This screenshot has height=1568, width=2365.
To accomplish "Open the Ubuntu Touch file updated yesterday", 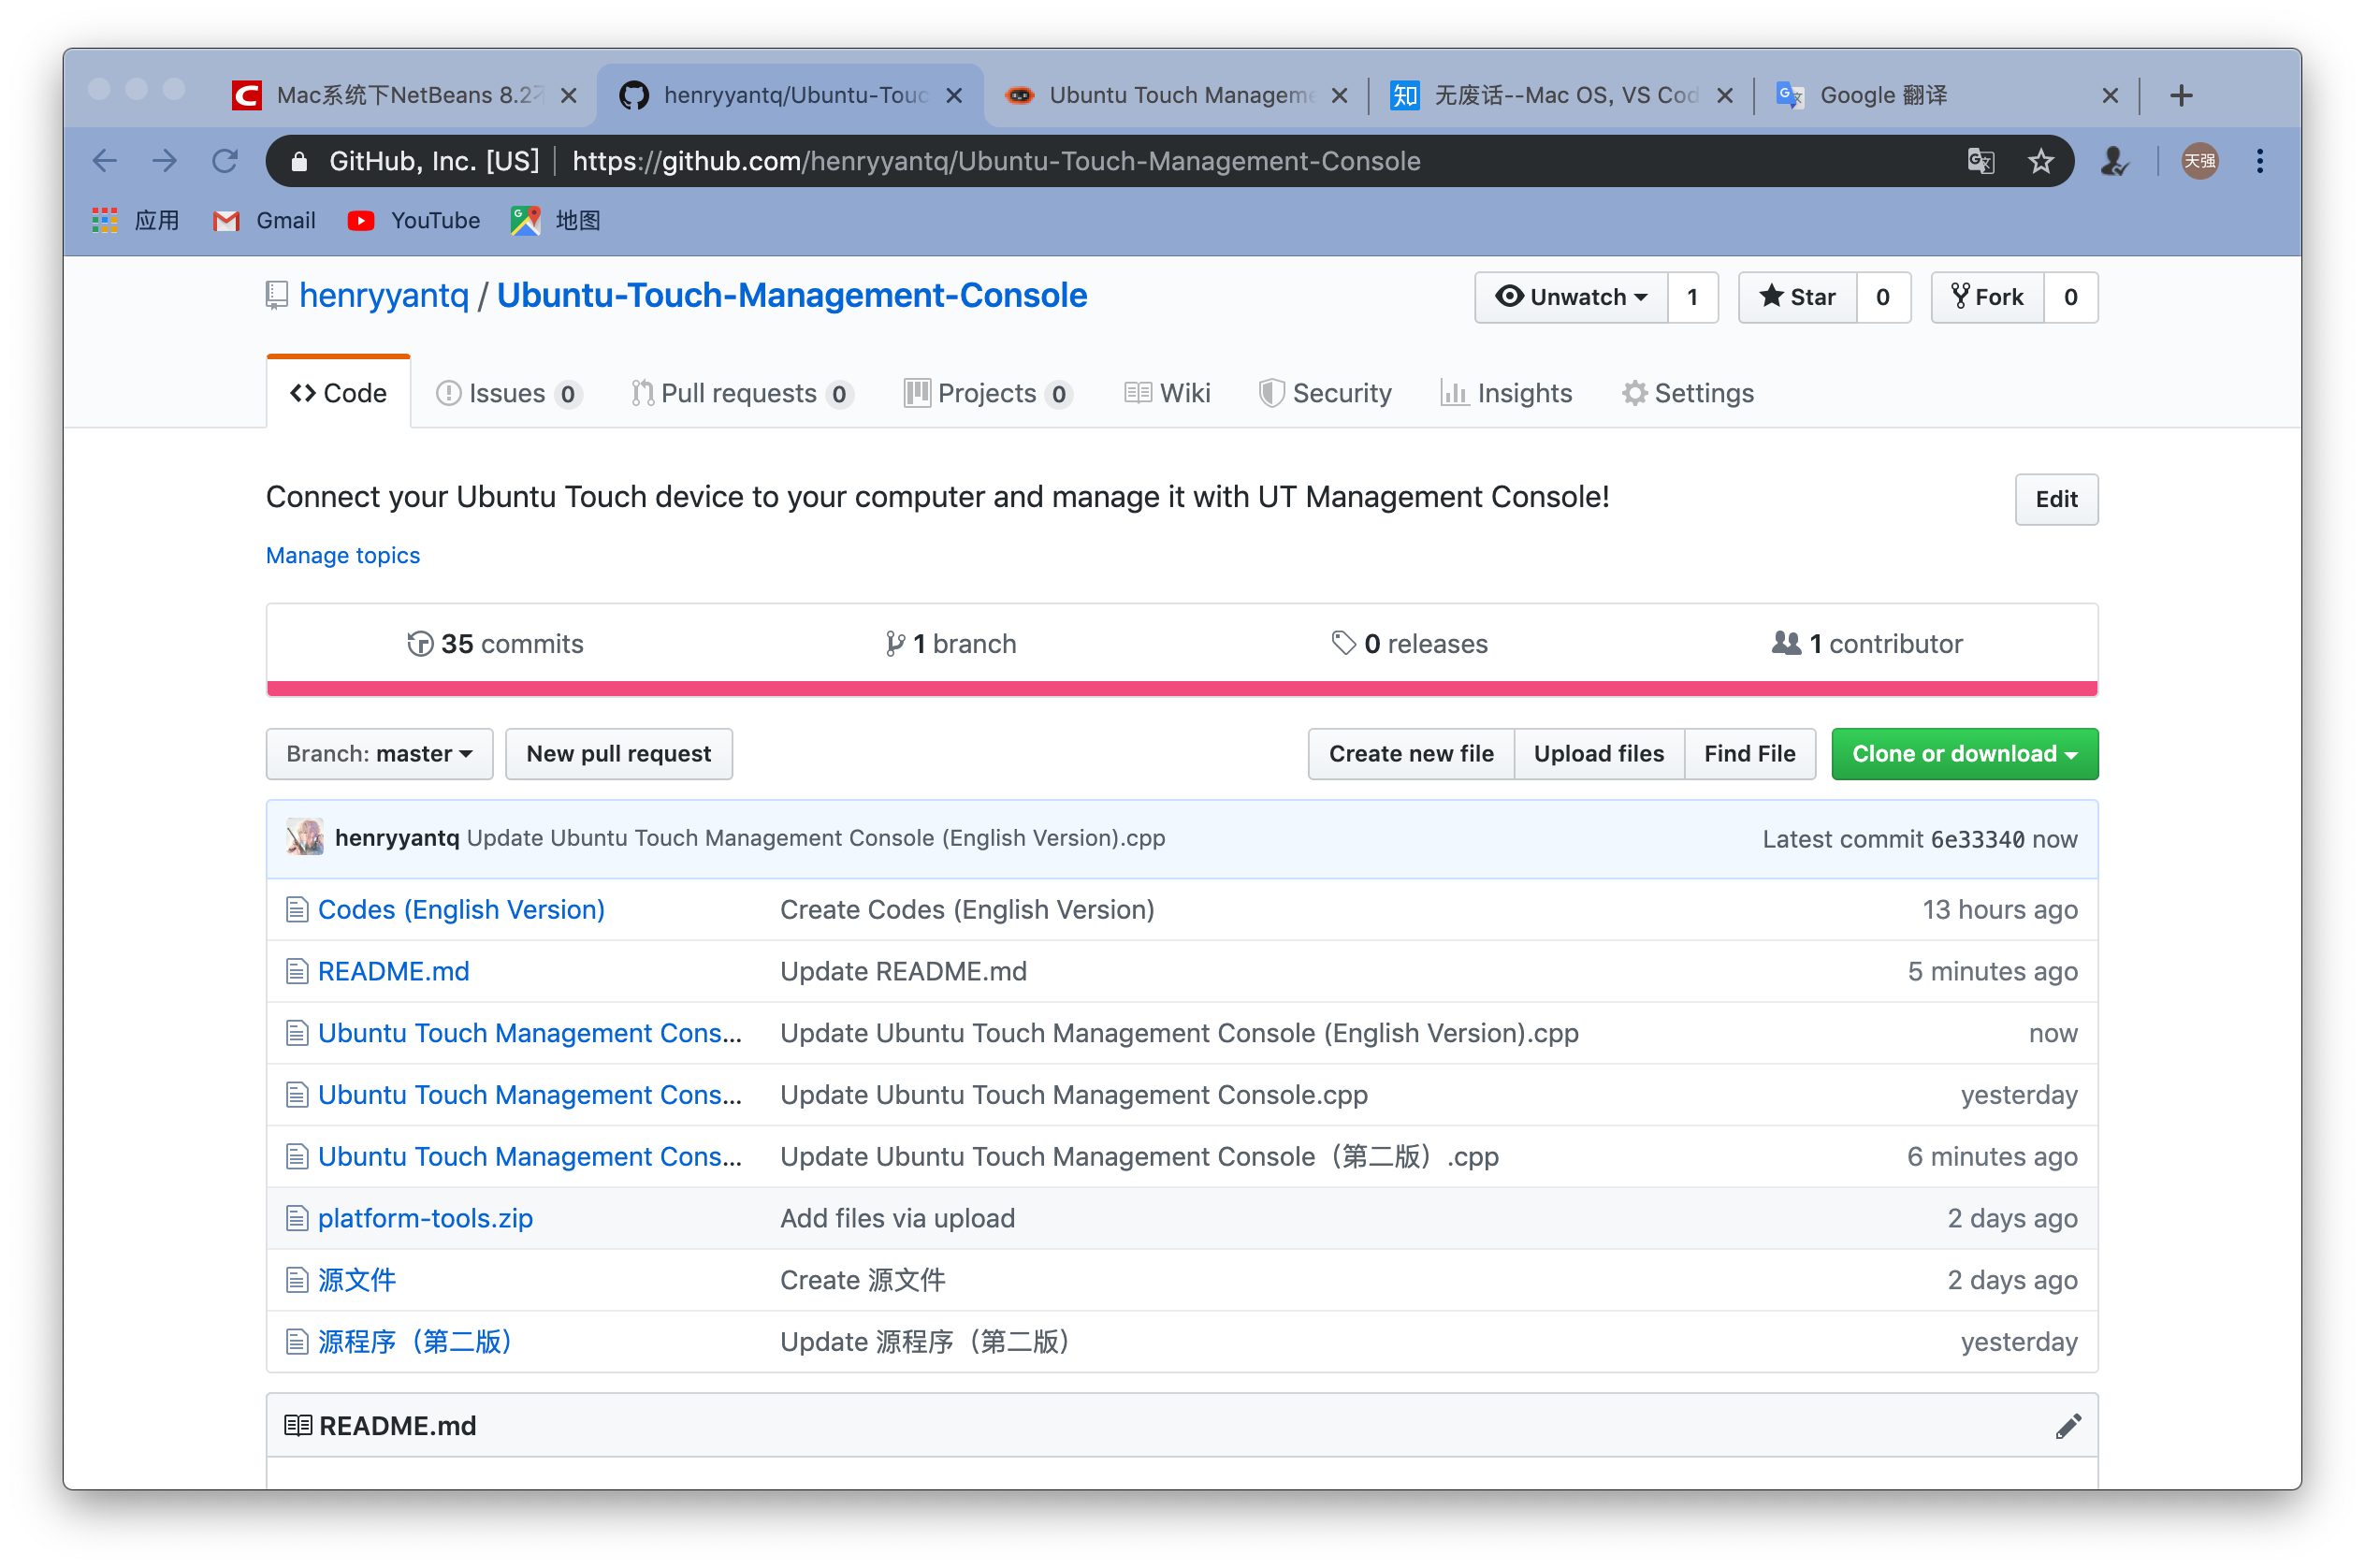I will click(529, 1094).
